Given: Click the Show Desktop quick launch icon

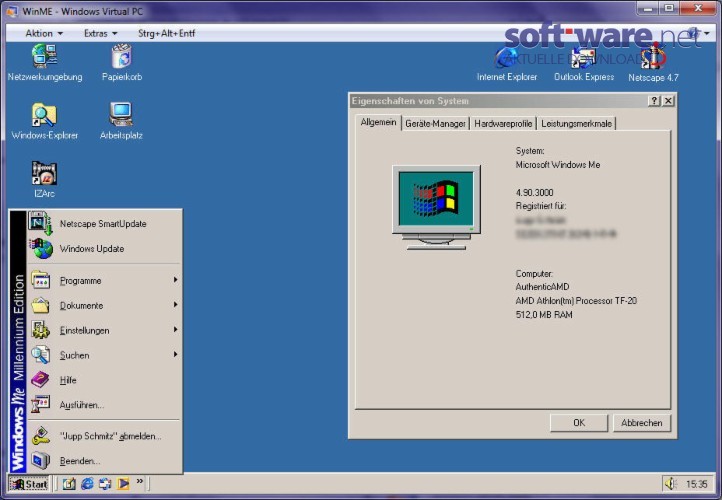Looking at the screenshot, I should pos(69,484).
